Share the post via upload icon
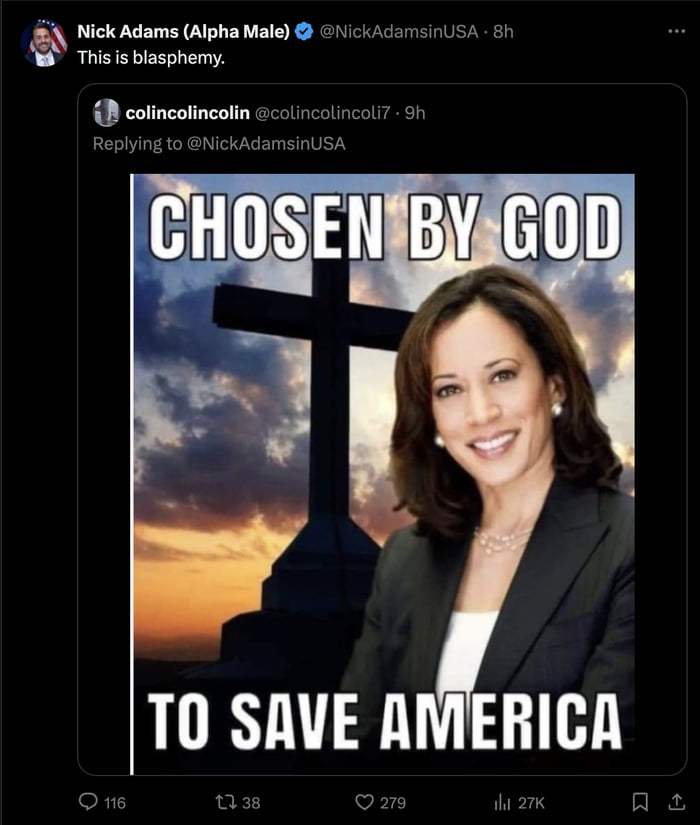This screenshot has height=825, width=700. [676, 802]
